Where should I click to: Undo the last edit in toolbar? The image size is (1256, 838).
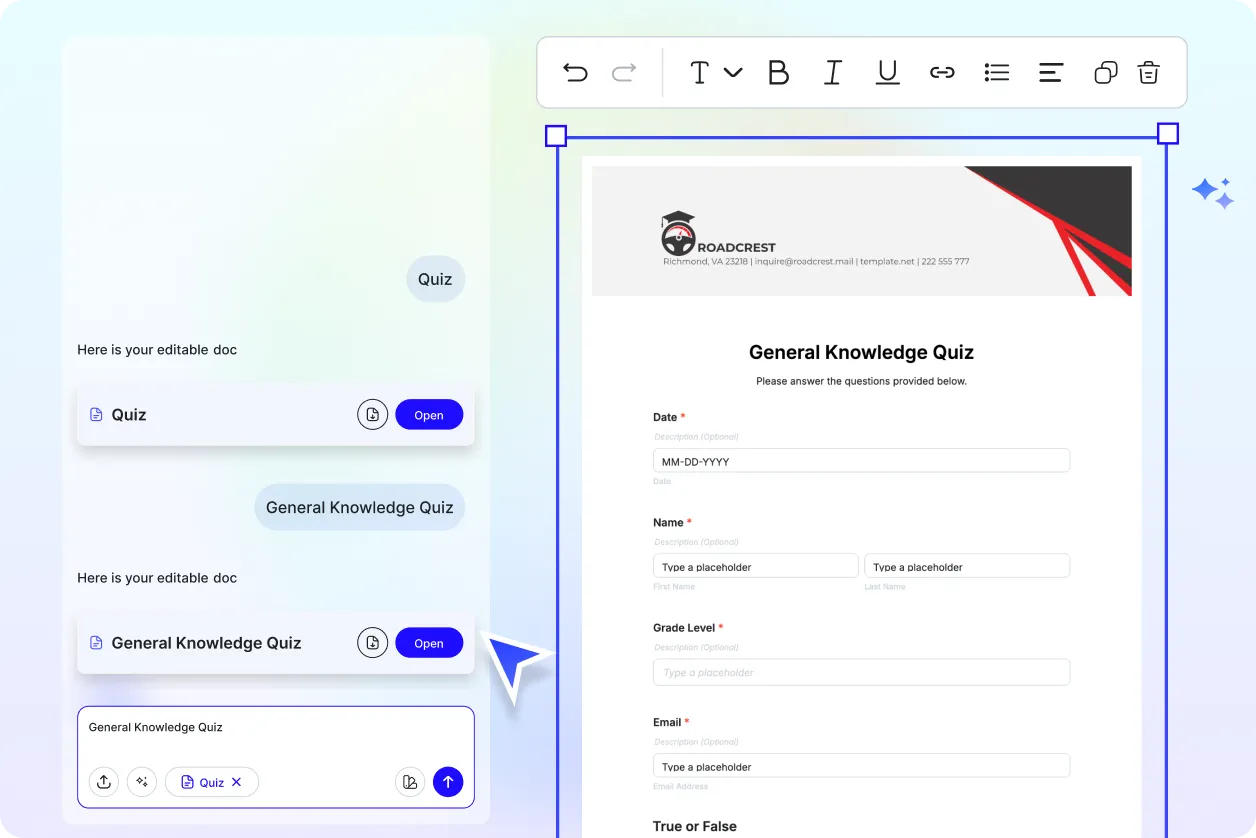click(x=575, y=72)
